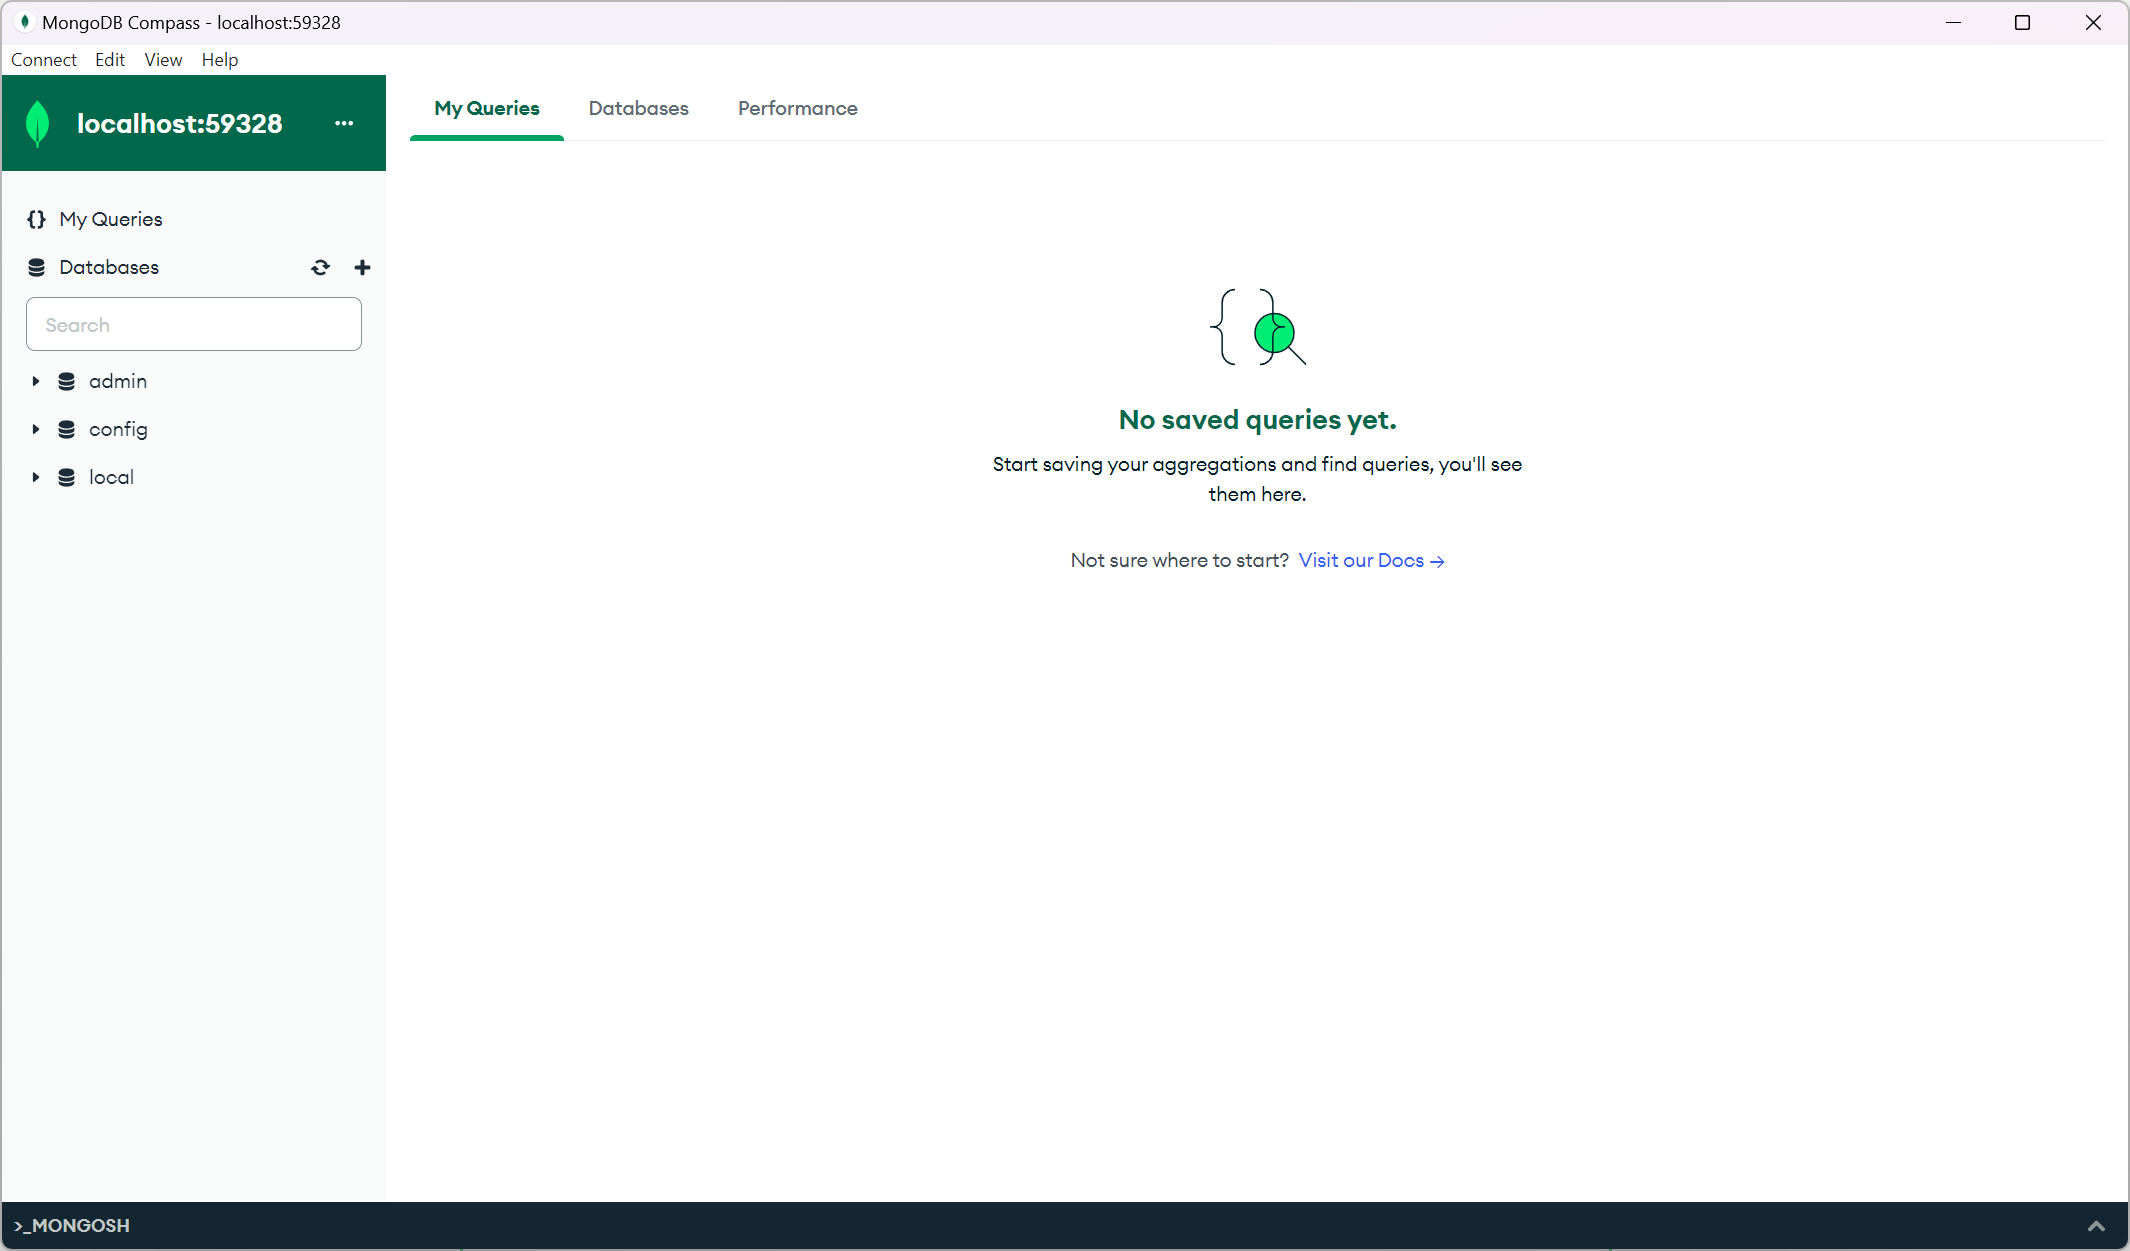Click the config database stack icon
2130x1251 pixels.
pos(65,429)
